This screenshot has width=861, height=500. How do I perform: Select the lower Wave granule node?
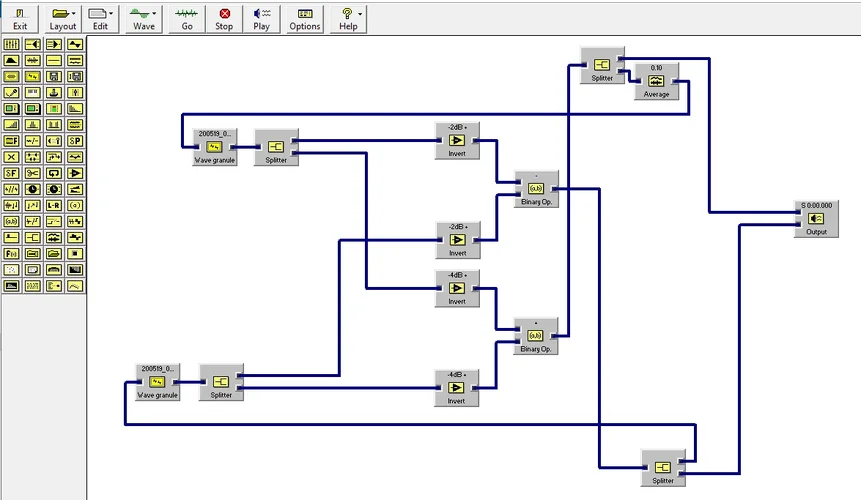tap(158, 382)
